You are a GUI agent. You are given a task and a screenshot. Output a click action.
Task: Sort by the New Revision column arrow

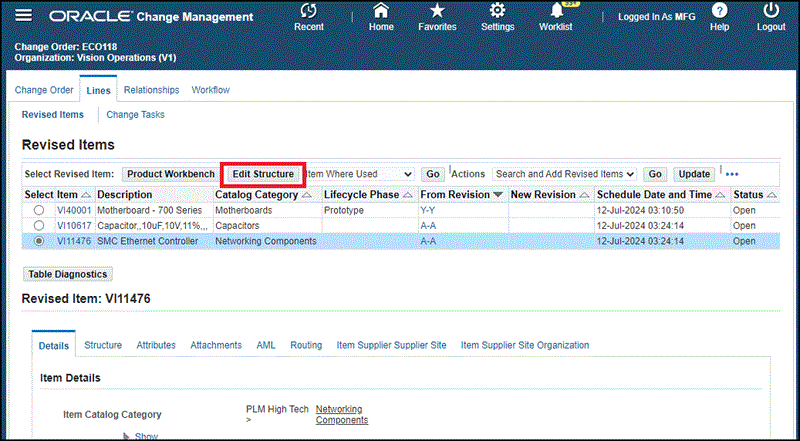coord(584,195)
